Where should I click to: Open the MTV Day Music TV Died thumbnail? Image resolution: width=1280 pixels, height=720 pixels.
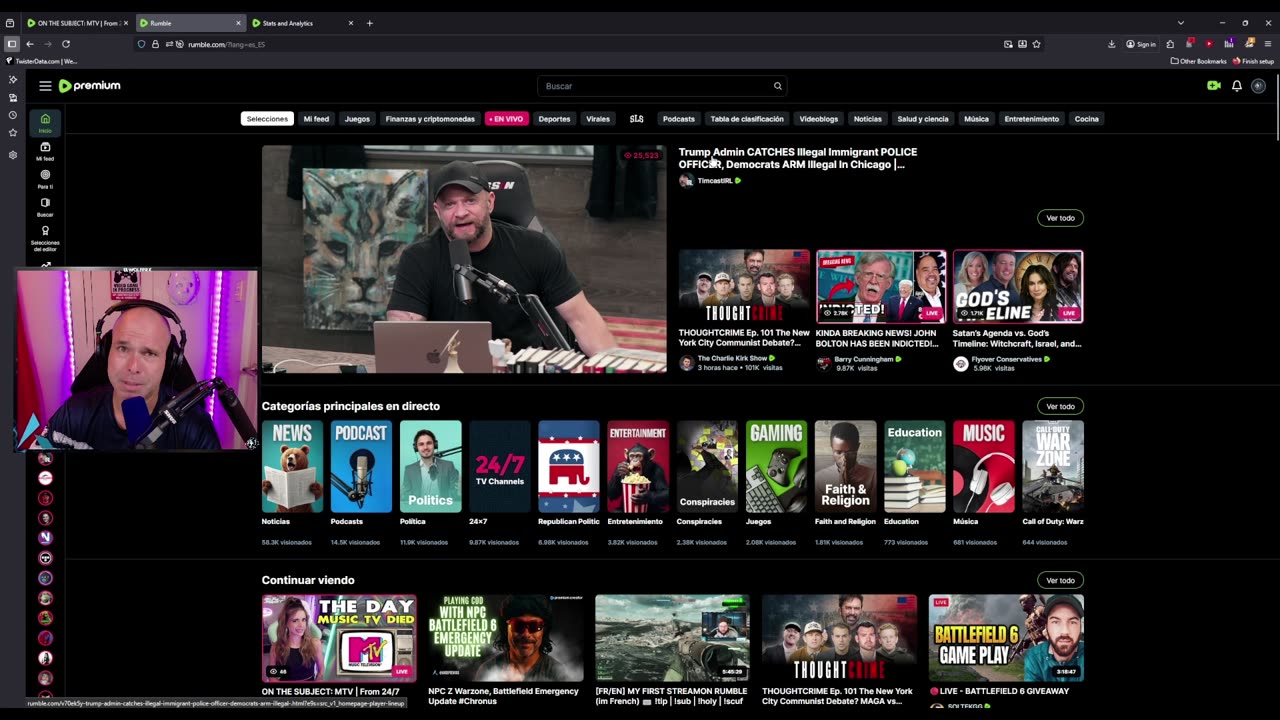pyautogui.click(x=339, y=638)
